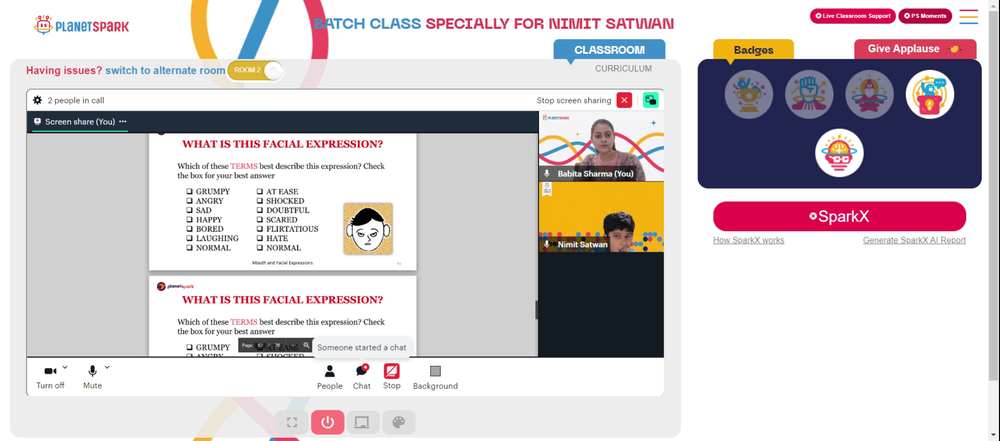Click the Give Applause button
The image size is (1000, 441).
915,49
